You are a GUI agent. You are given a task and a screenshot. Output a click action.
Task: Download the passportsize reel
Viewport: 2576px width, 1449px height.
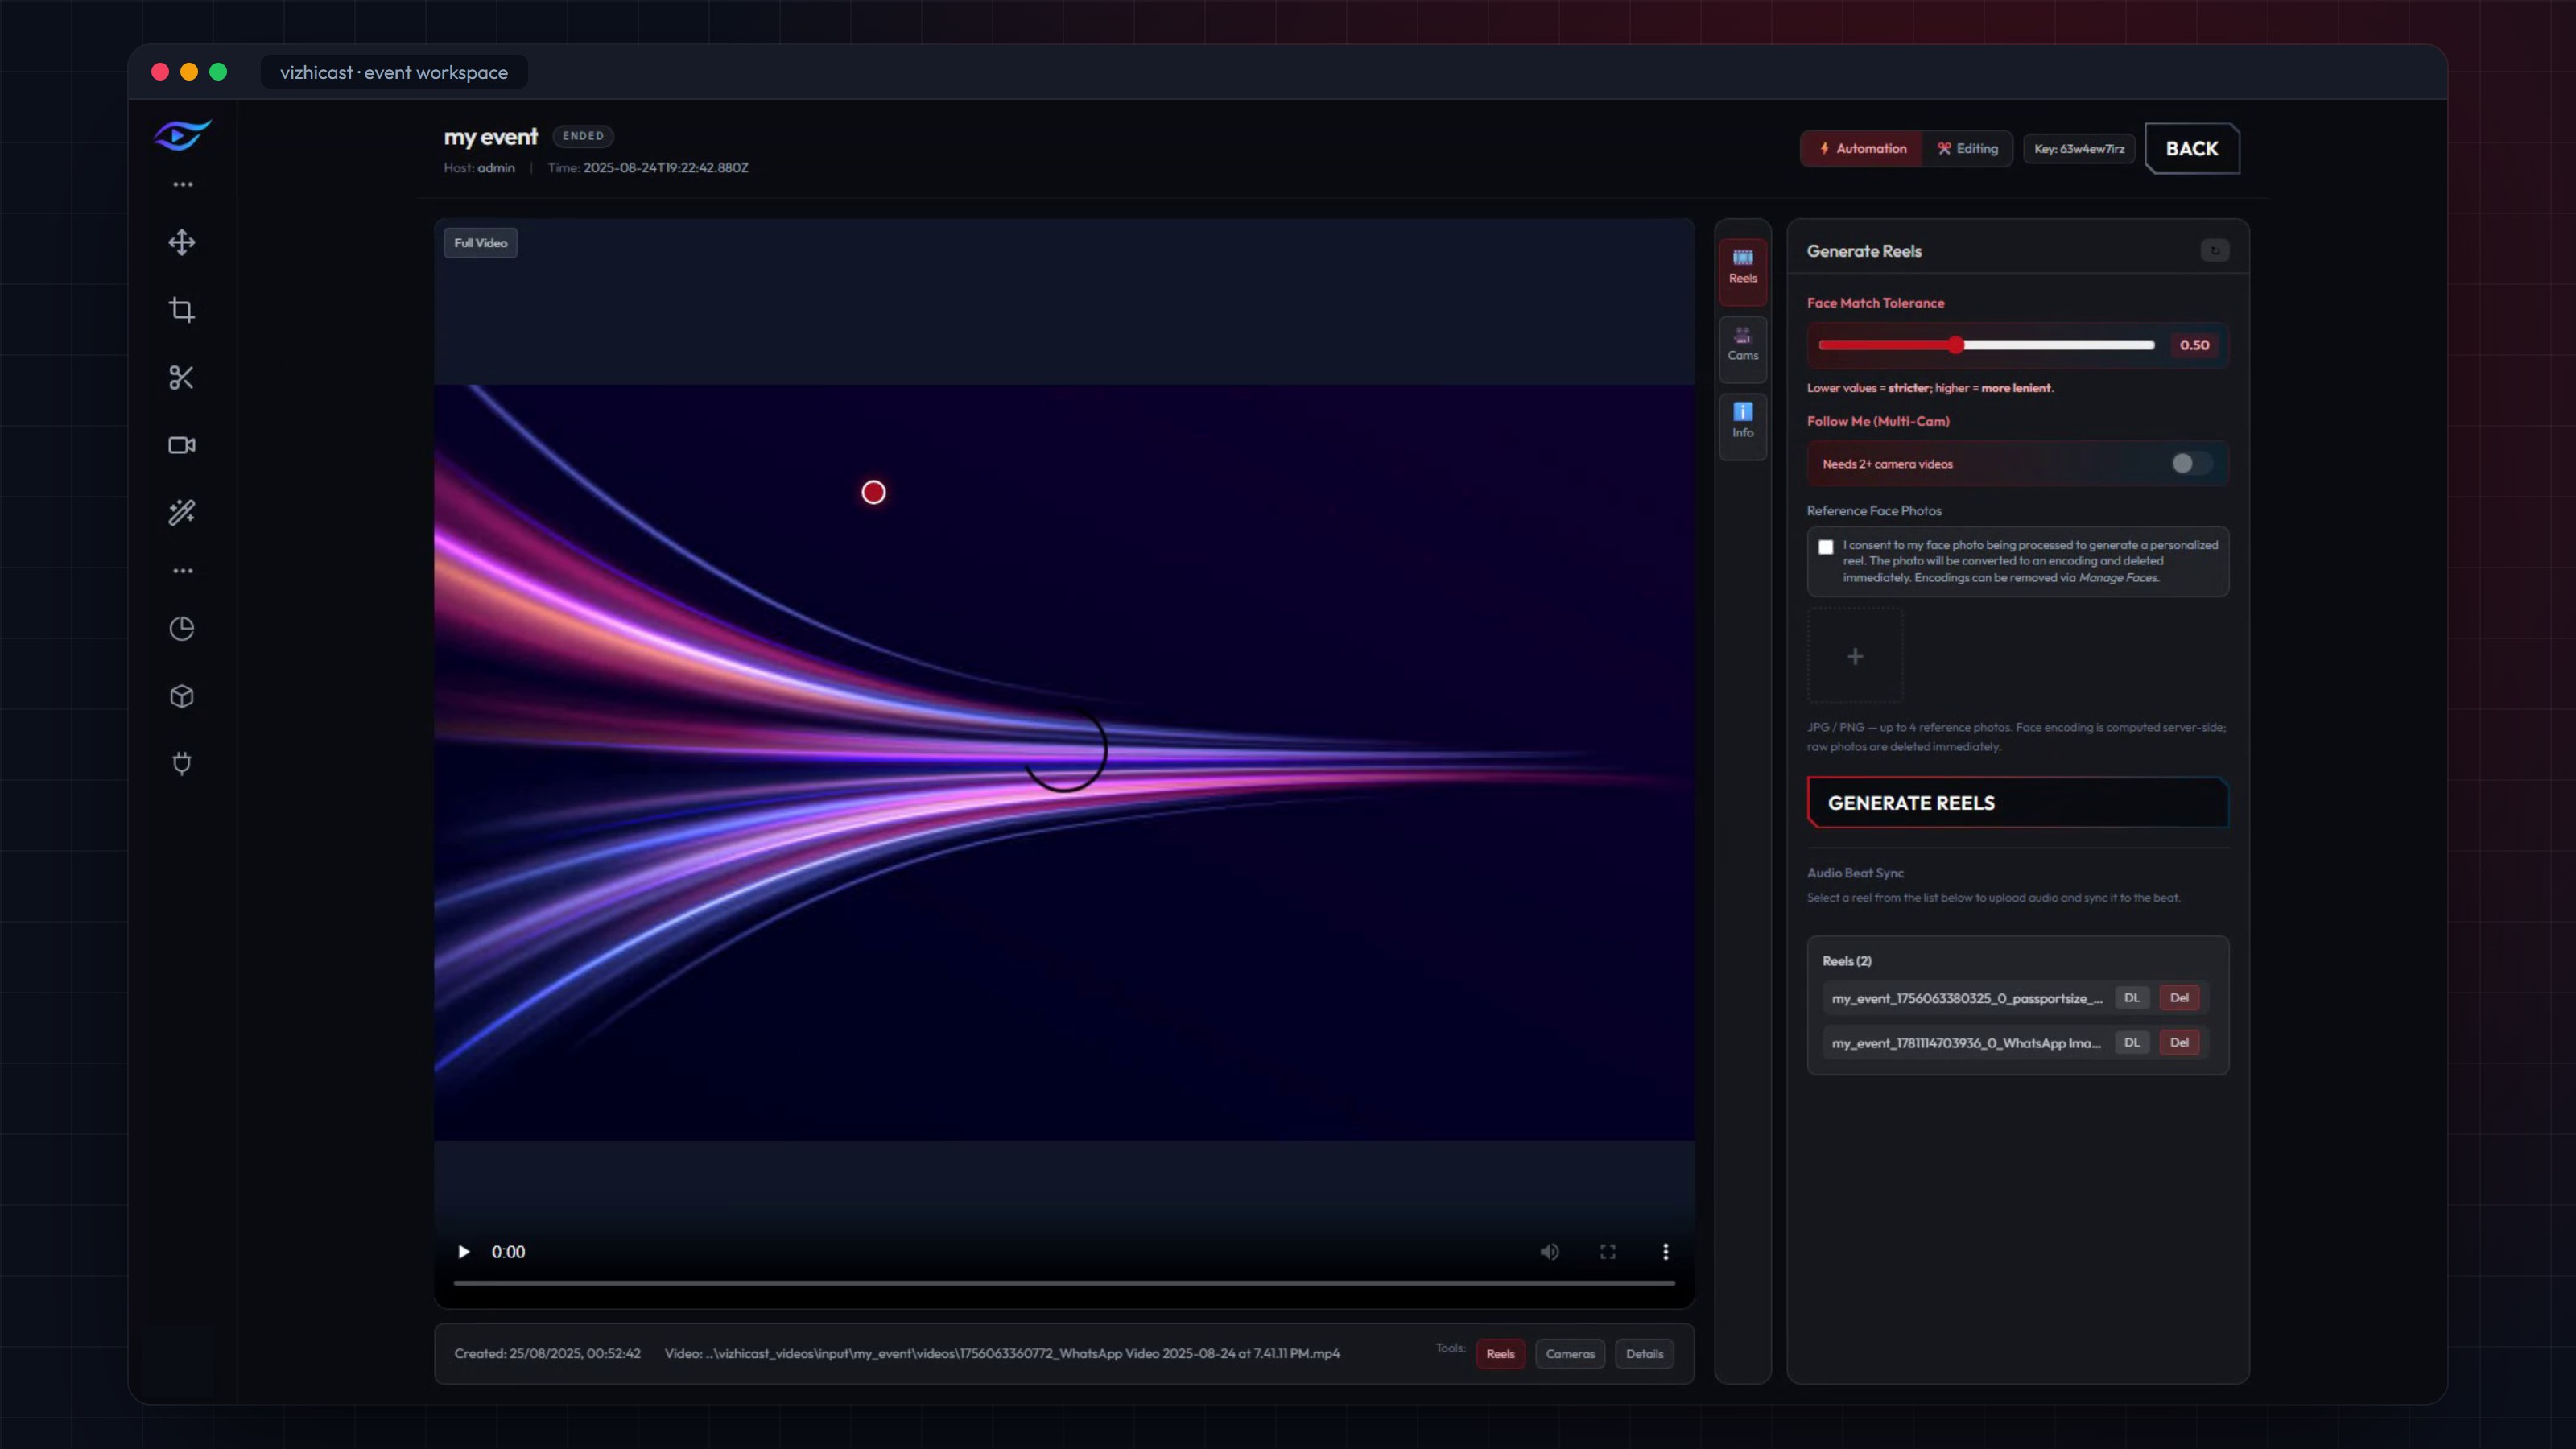pos(2132,998)
